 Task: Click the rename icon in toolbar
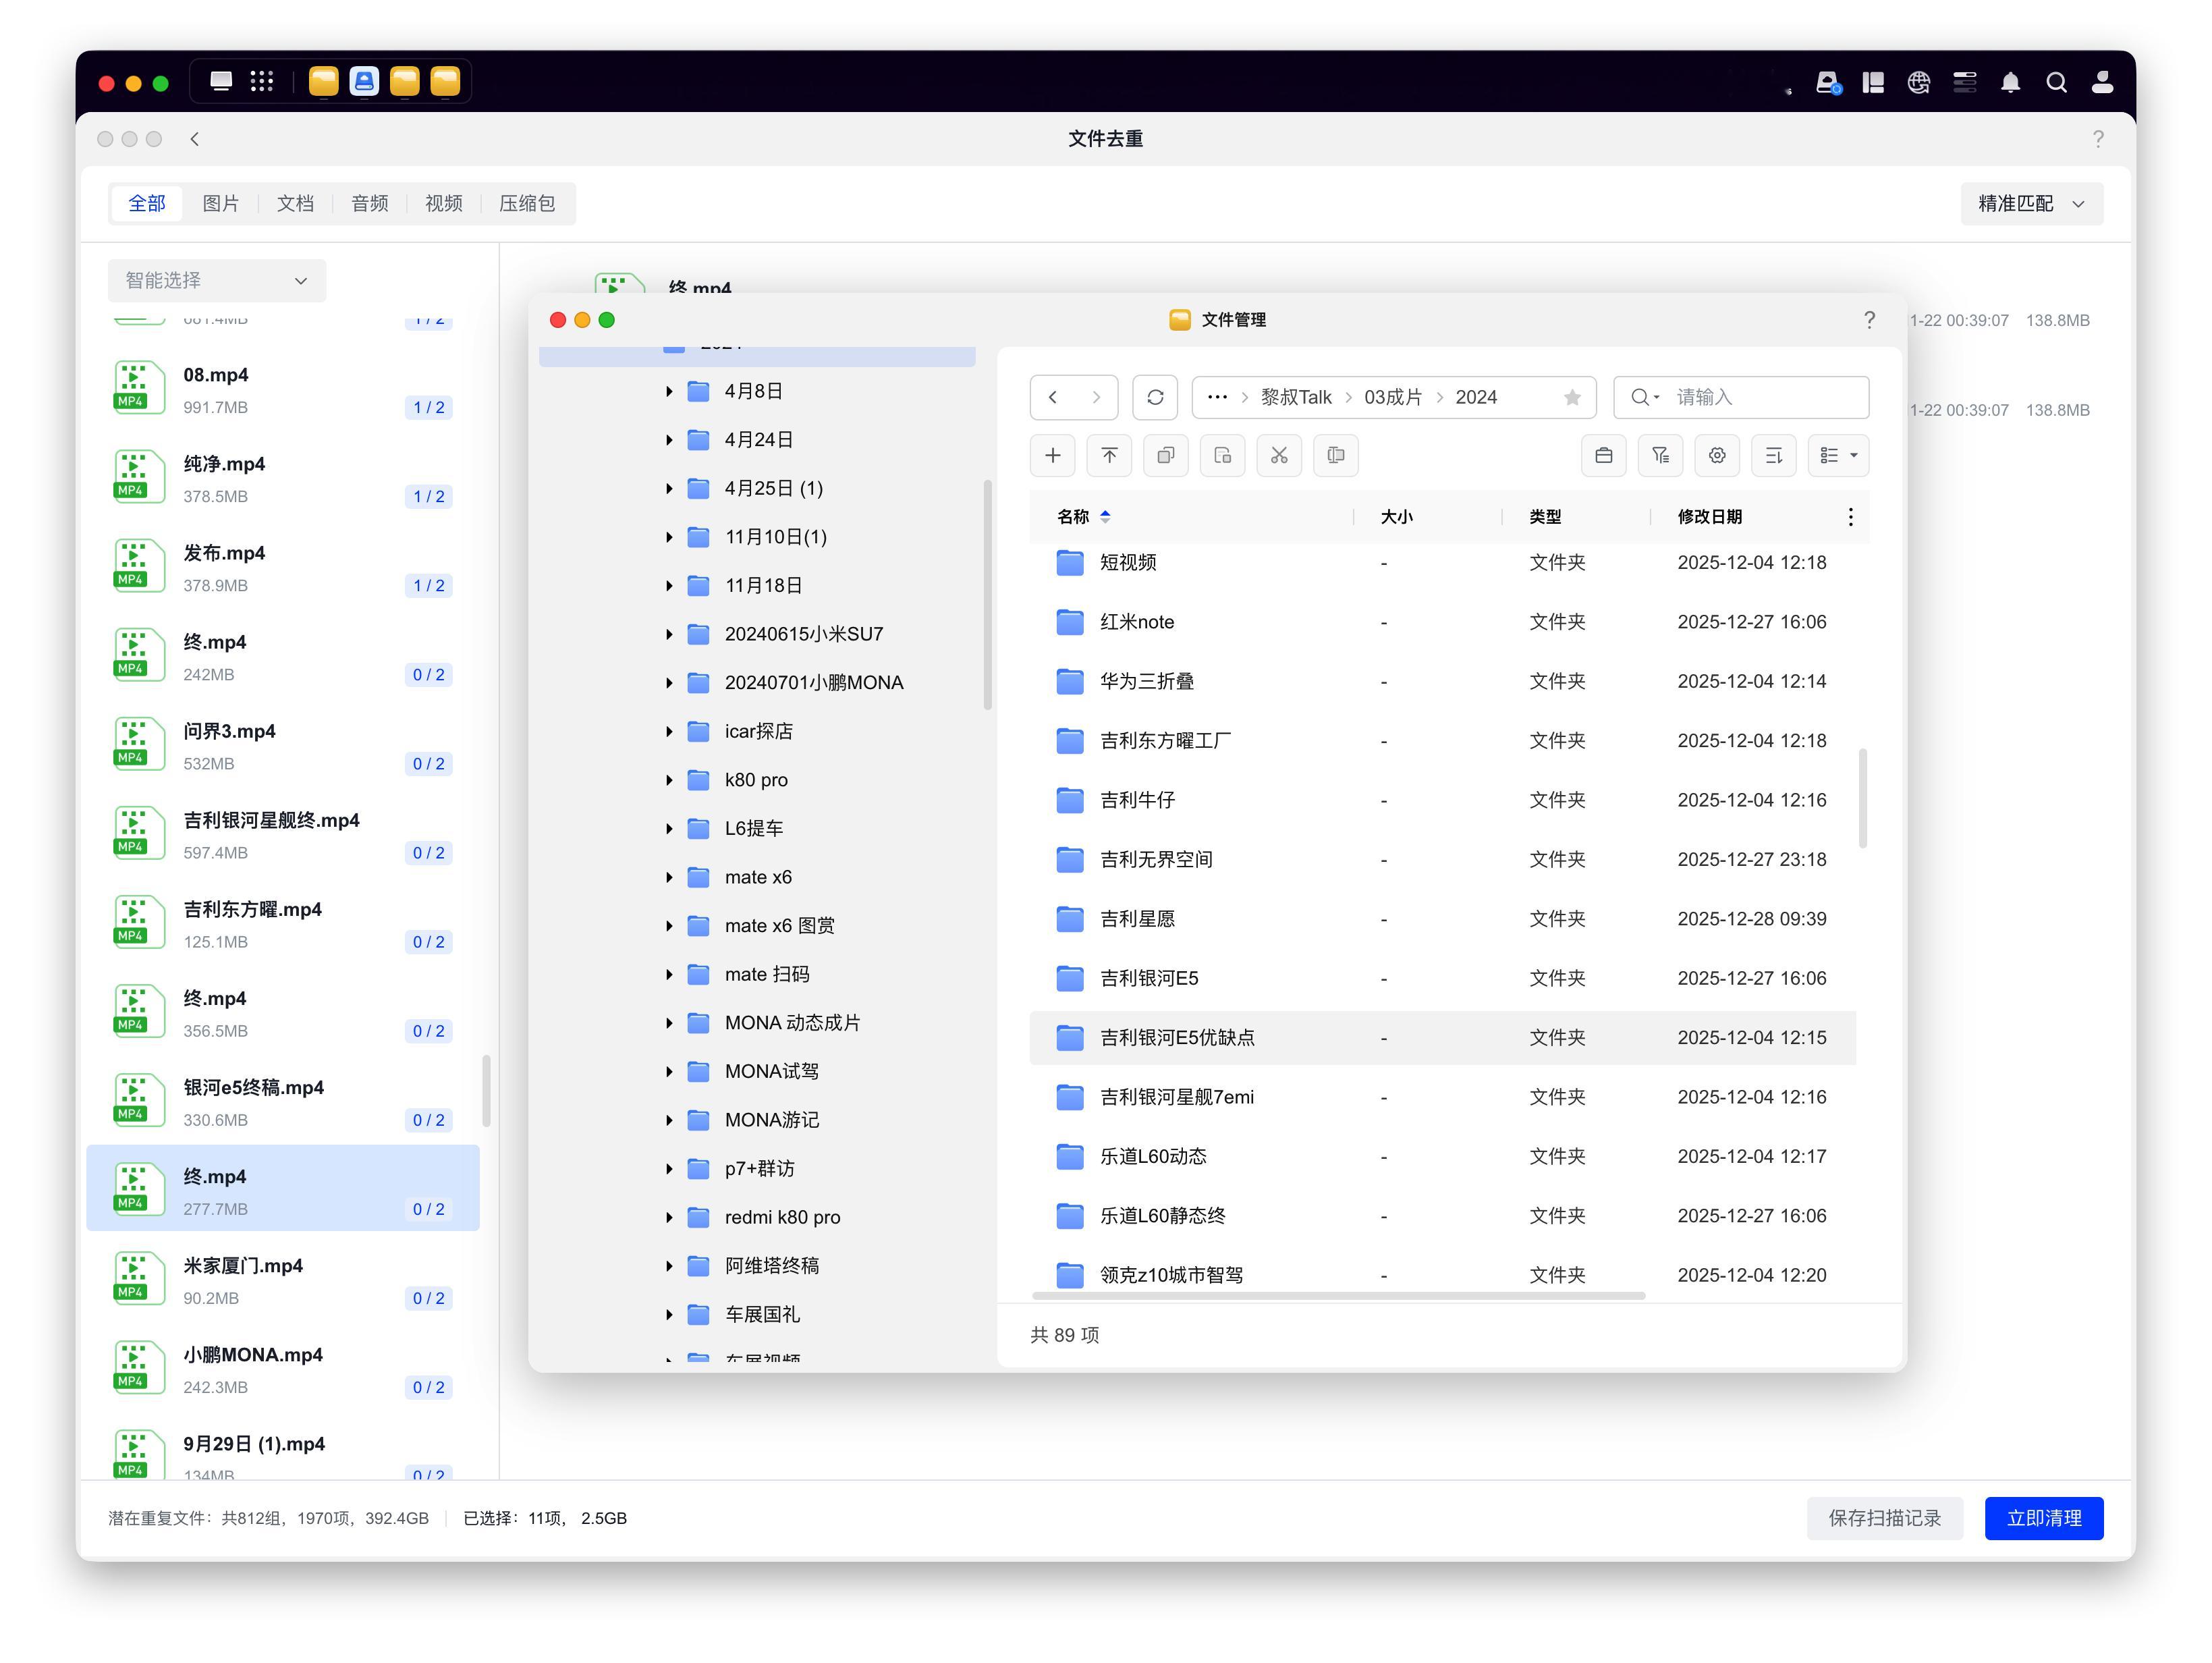point(1335,456)
